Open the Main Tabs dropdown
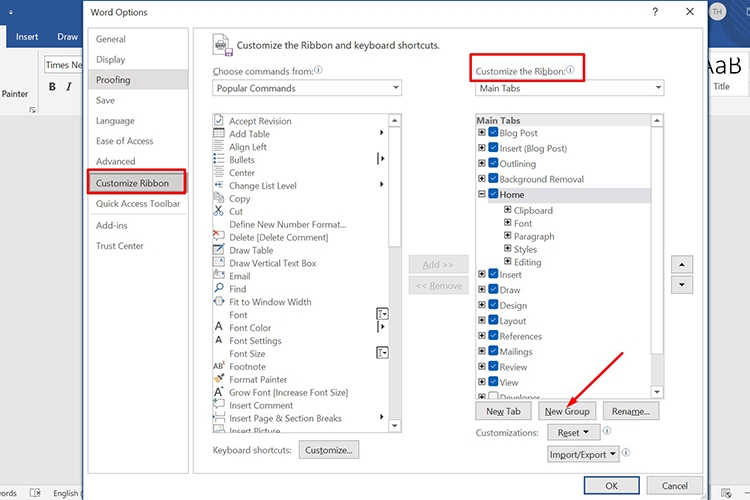The height and width of the screenshot is (500, 750). pos(569,88)
